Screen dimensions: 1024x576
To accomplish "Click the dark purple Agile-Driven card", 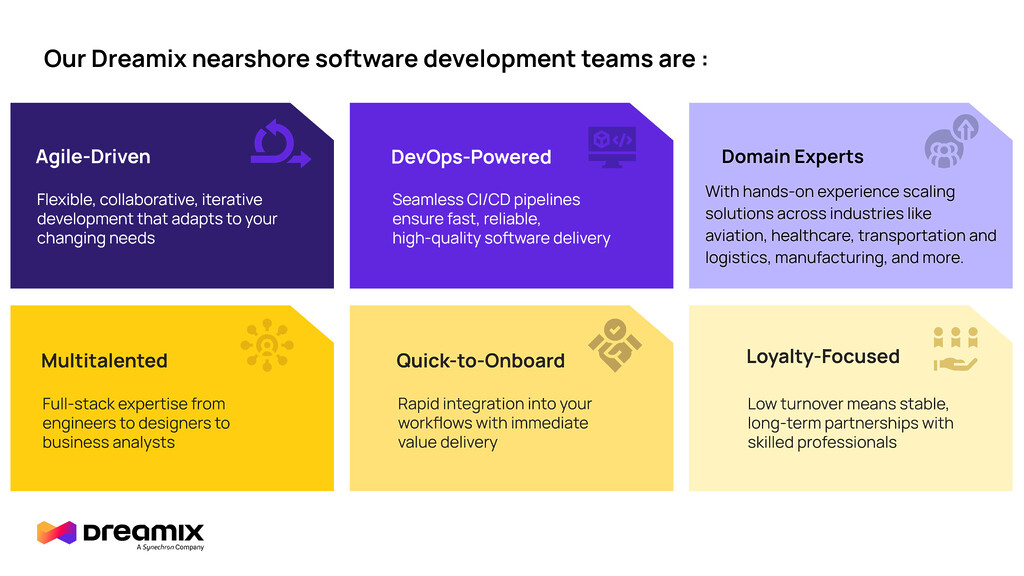I will coord(170,195).
